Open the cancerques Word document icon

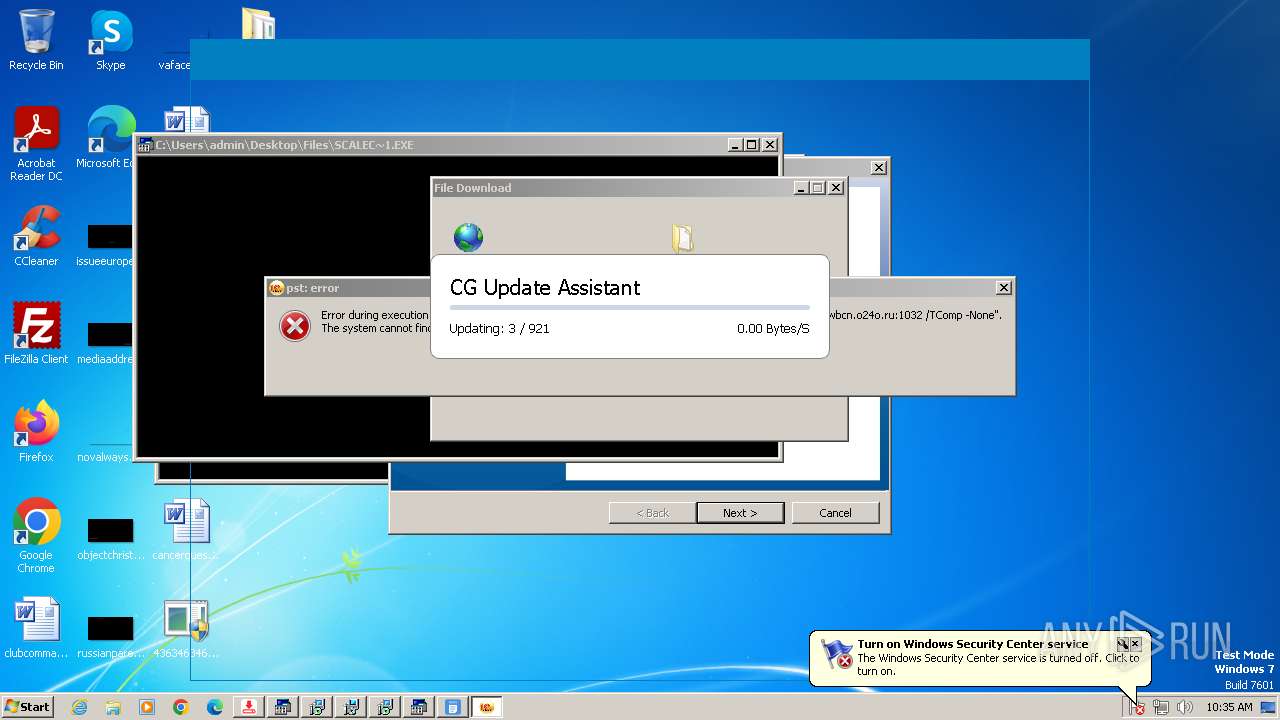[186, 530]
